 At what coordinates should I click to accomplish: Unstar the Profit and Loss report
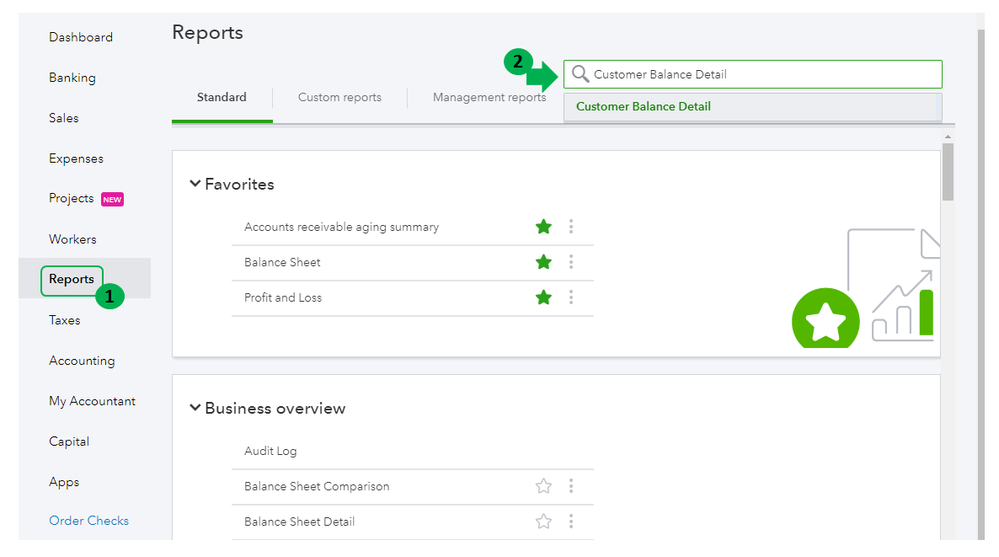pos(543,297)
